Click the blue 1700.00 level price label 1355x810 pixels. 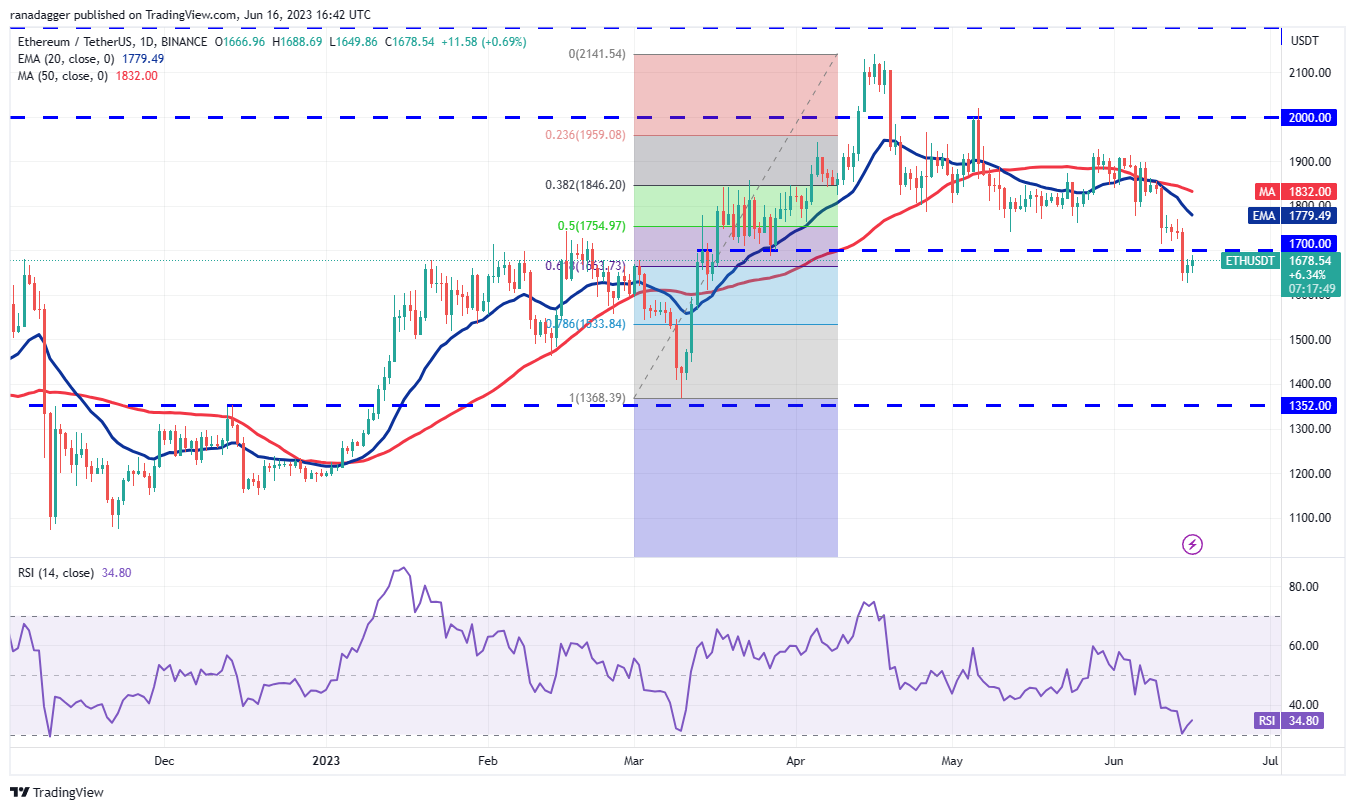[x=1310, y=243]
